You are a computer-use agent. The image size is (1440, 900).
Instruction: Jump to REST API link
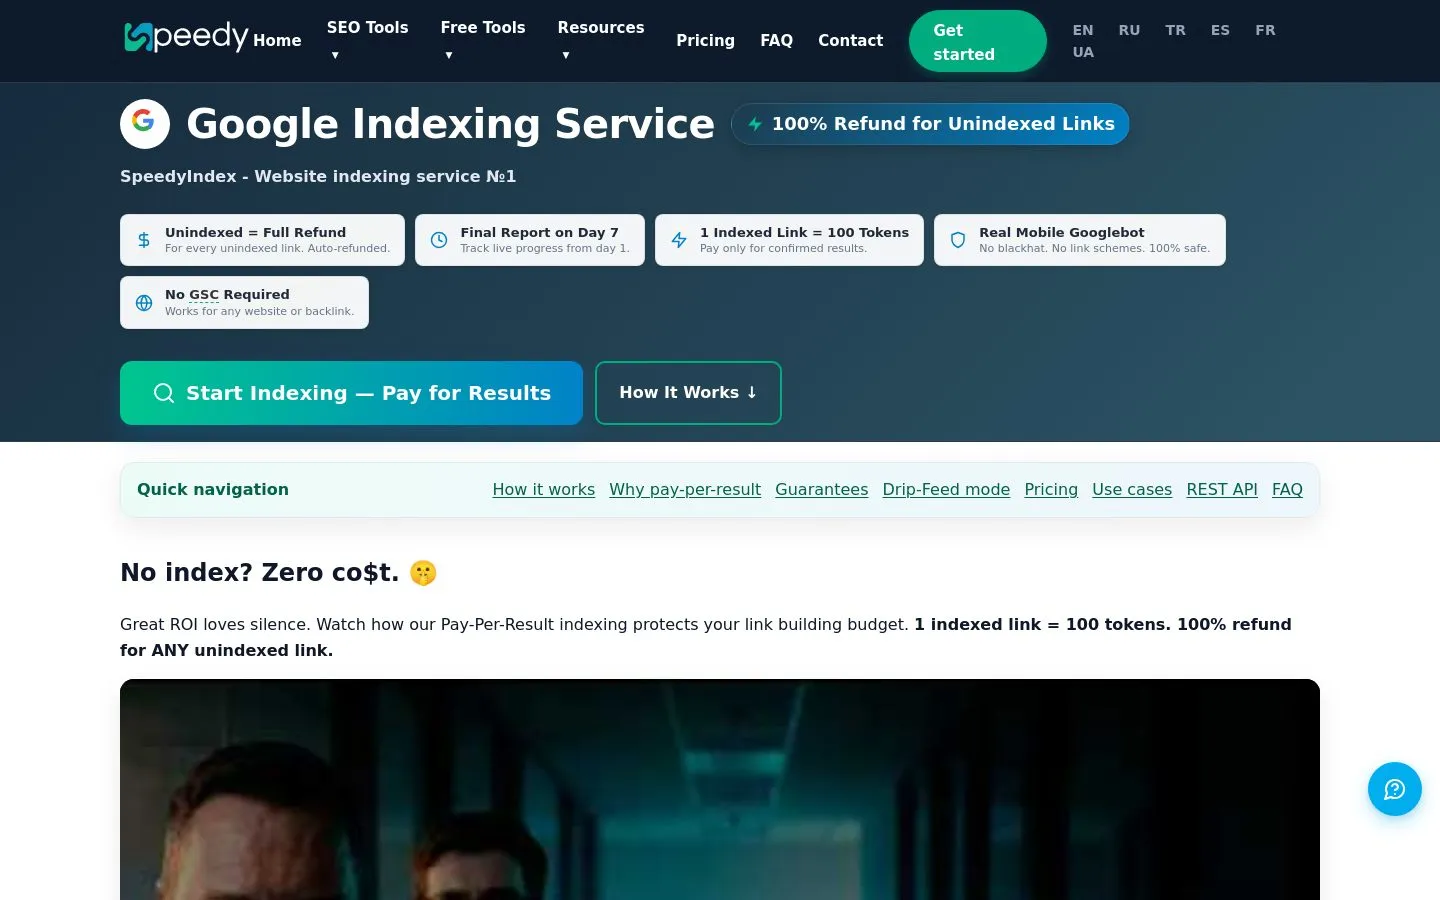click(x=1222, y=489)
